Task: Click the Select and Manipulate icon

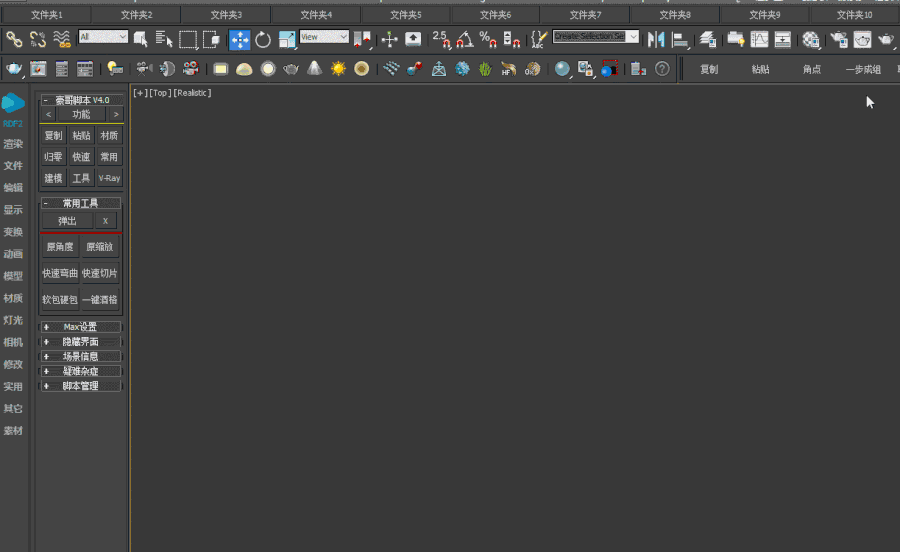Action: point(389,39)
